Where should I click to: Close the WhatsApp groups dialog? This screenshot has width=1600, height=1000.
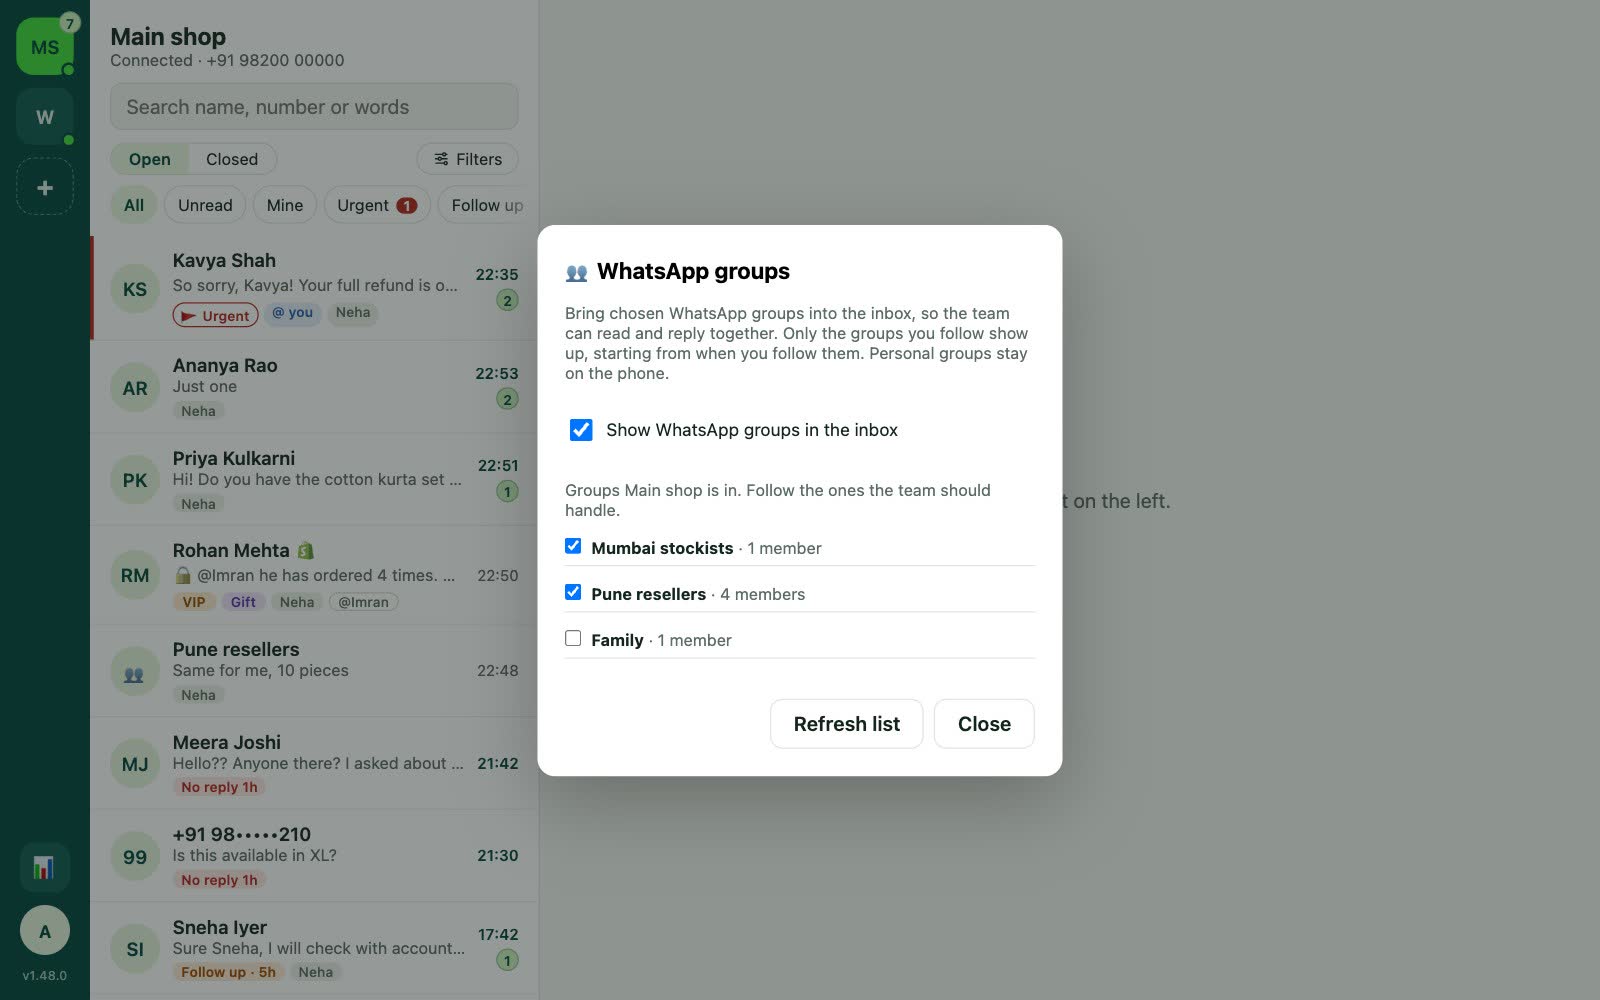click(984, 724)
